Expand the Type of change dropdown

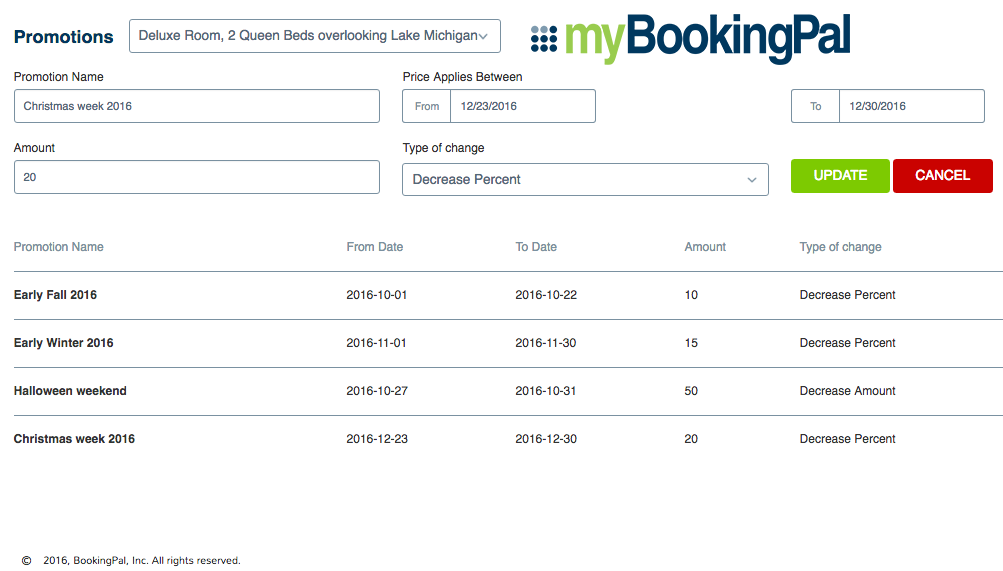[585, 180]
